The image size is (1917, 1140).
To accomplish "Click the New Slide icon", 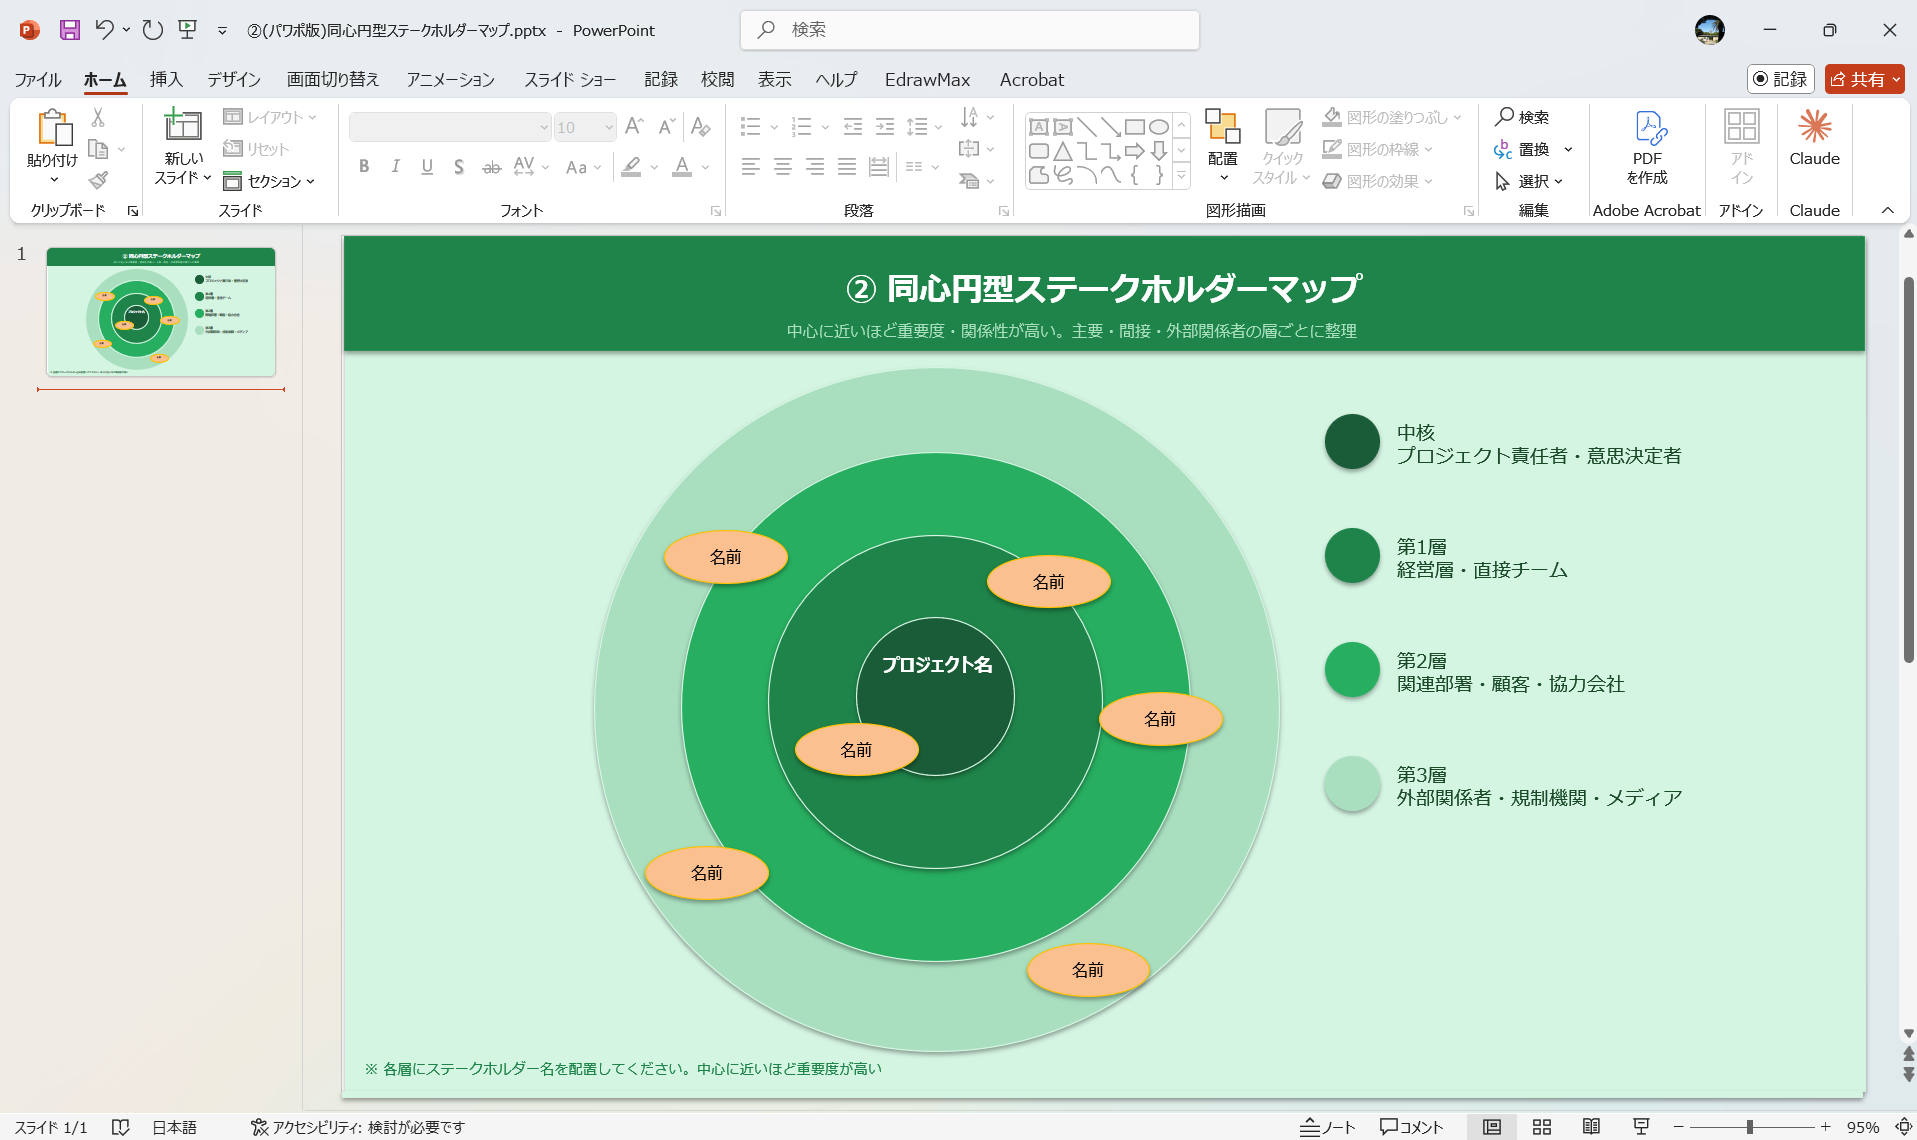I will coord(183,125).
